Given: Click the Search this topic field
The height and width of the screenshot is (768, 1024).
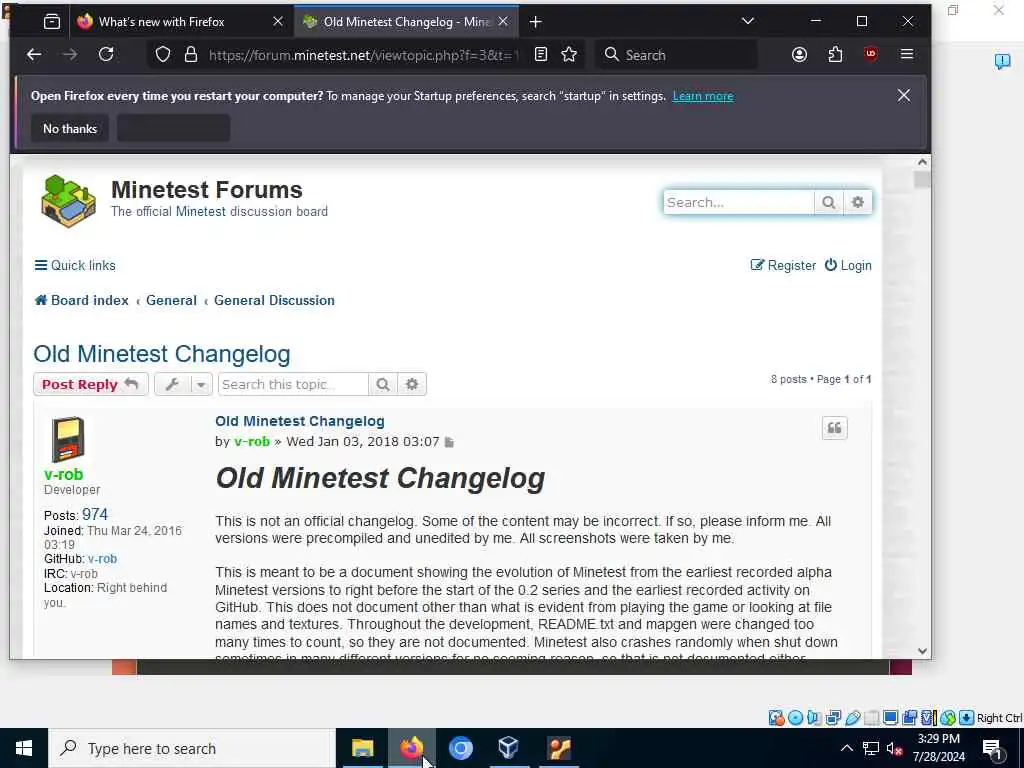Looking at the screenshot, I should 293,384.
